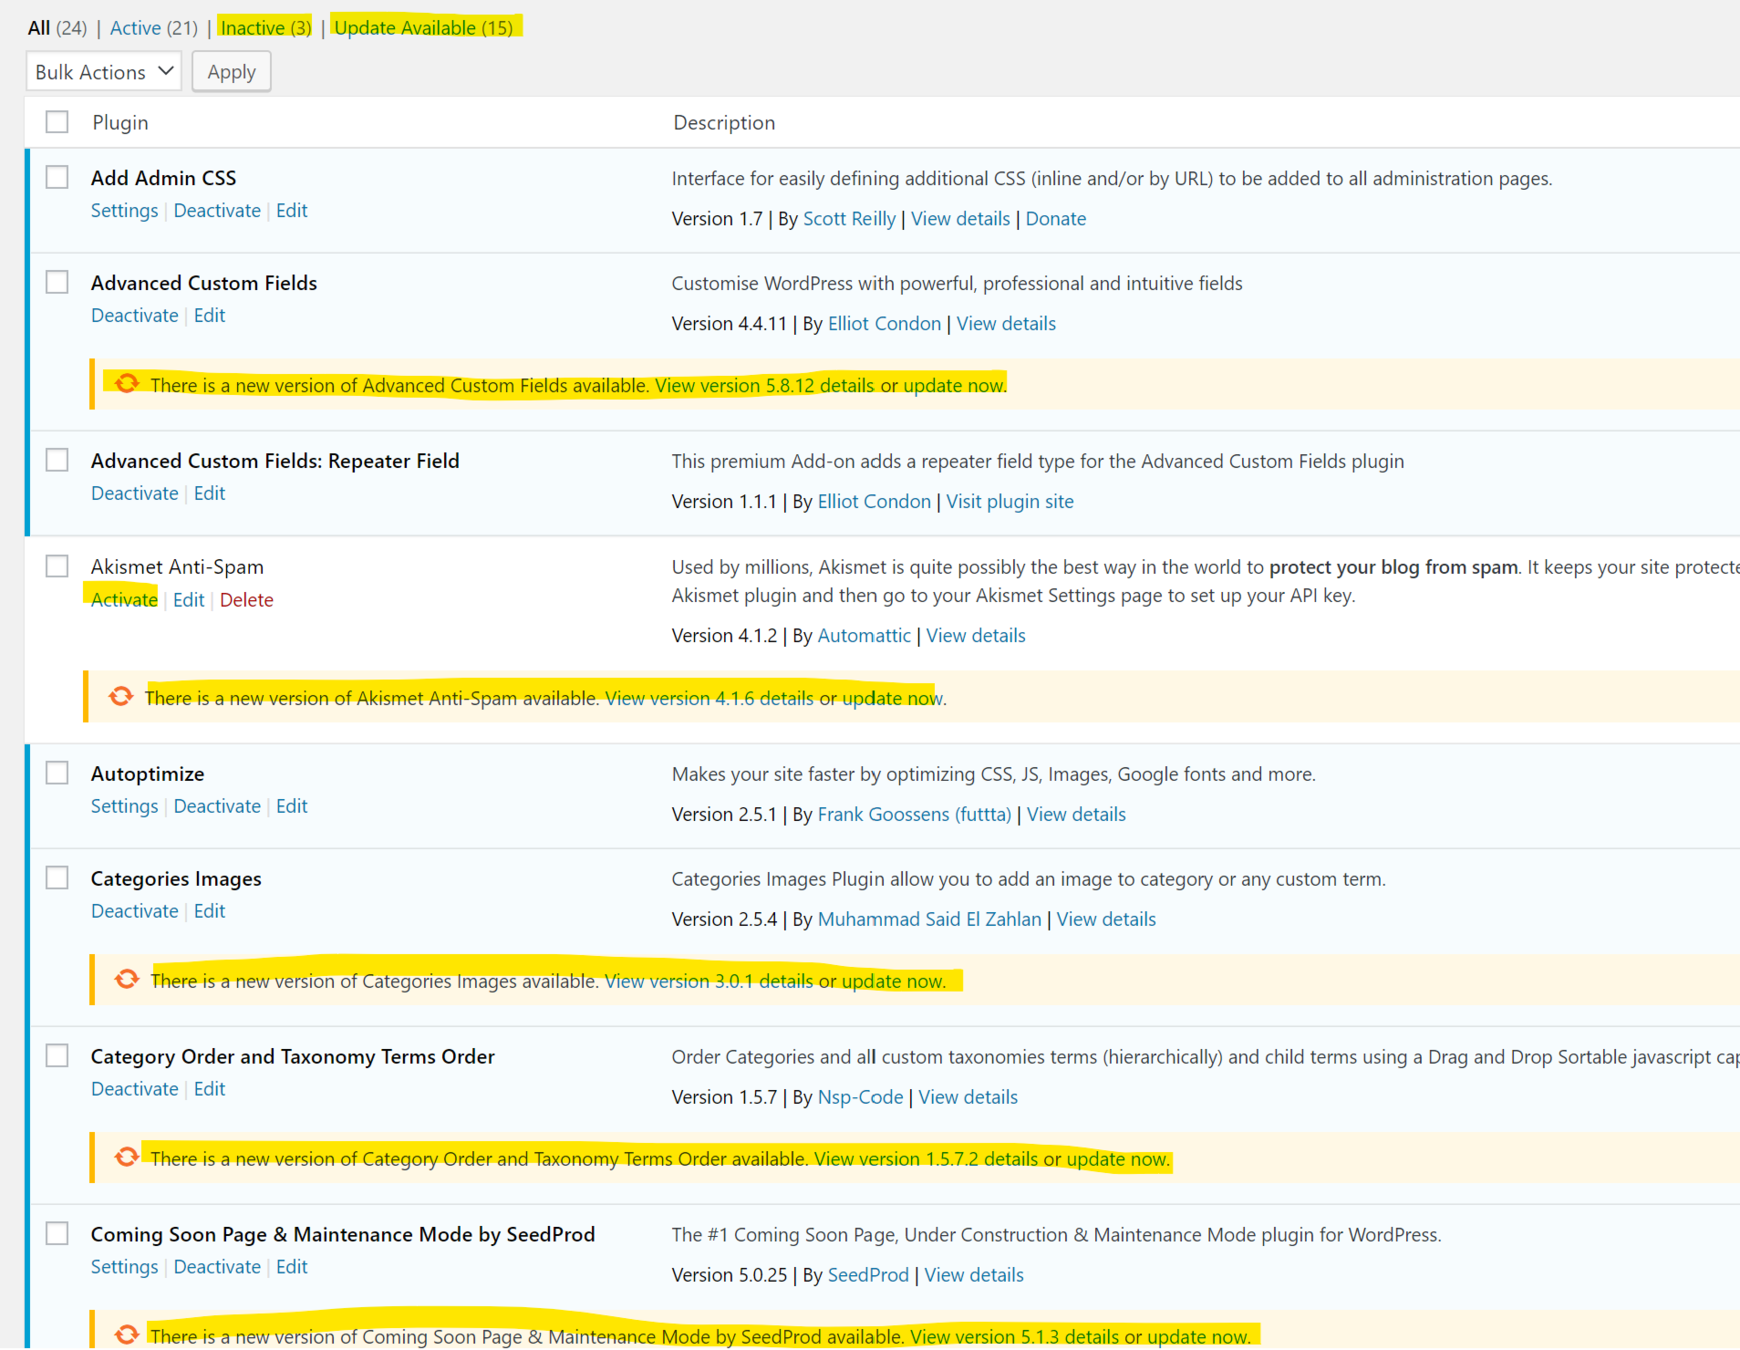The image size is (1740, 1350).
Task: Delete the Akismet Anti-Spam plugin
Action: coord(246,599)
